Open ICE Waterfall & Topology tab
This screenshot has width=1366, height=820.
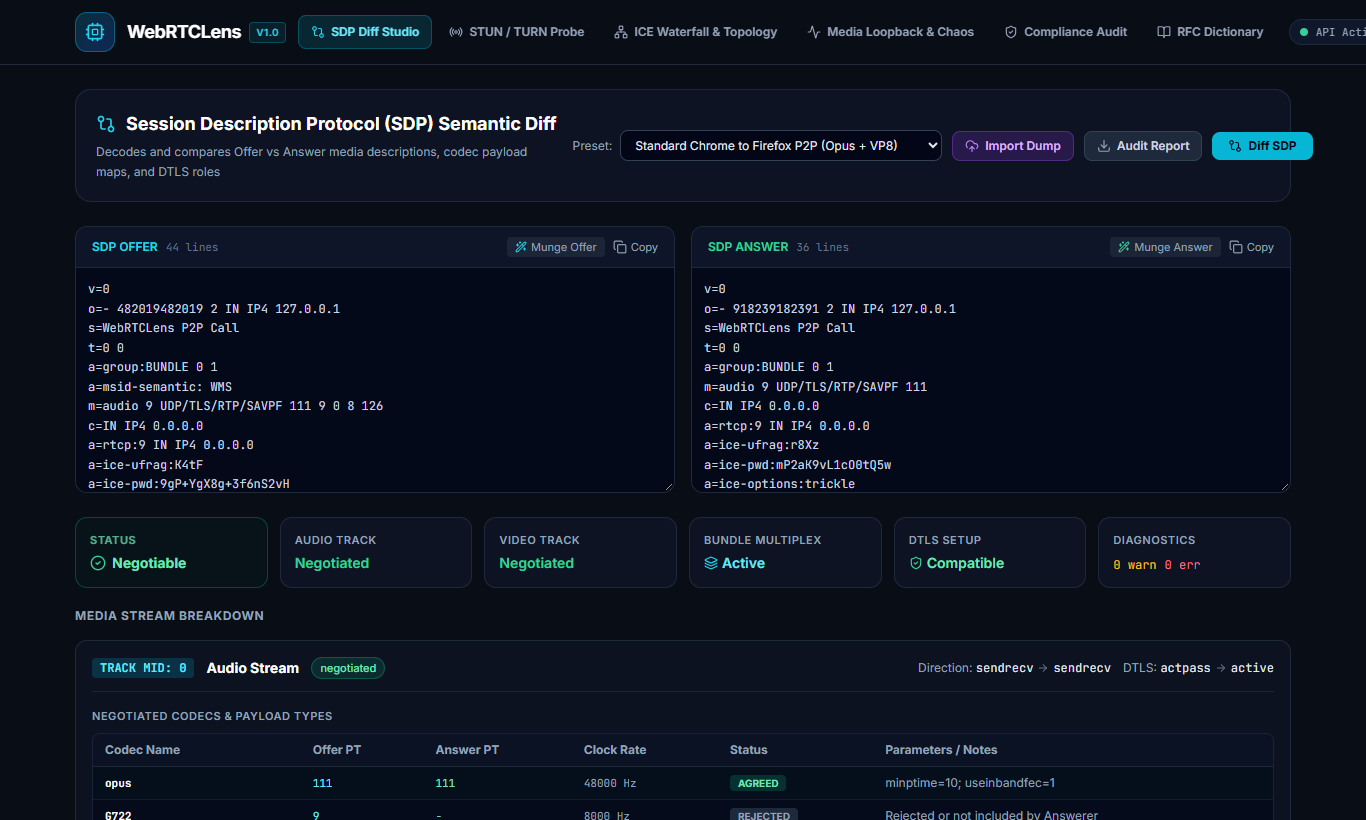point(695,32)
